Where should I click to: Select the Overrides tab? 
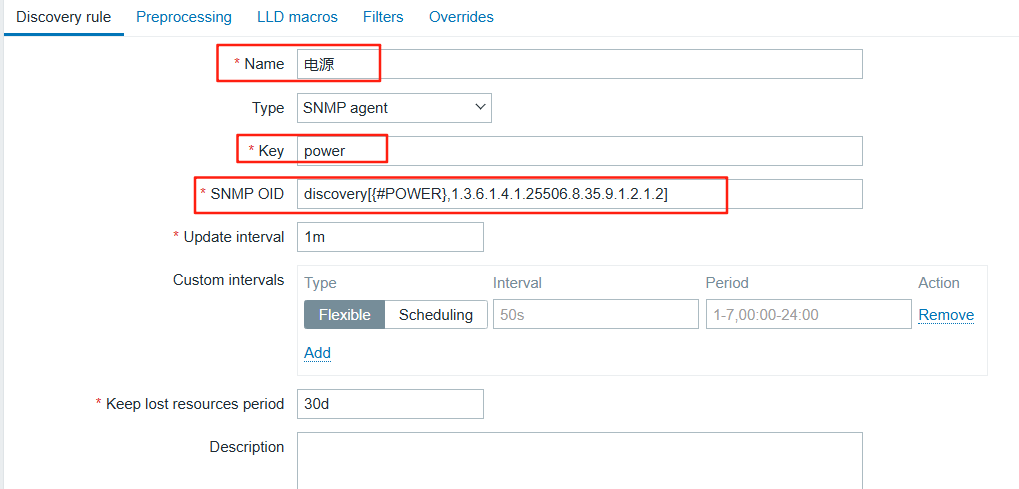click(x=461, y=17)
